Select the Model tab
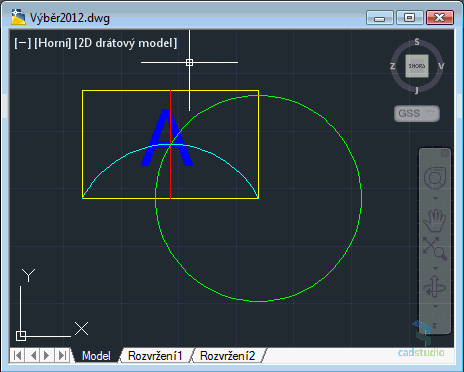The image size is (464, 372). pos(96,356)
